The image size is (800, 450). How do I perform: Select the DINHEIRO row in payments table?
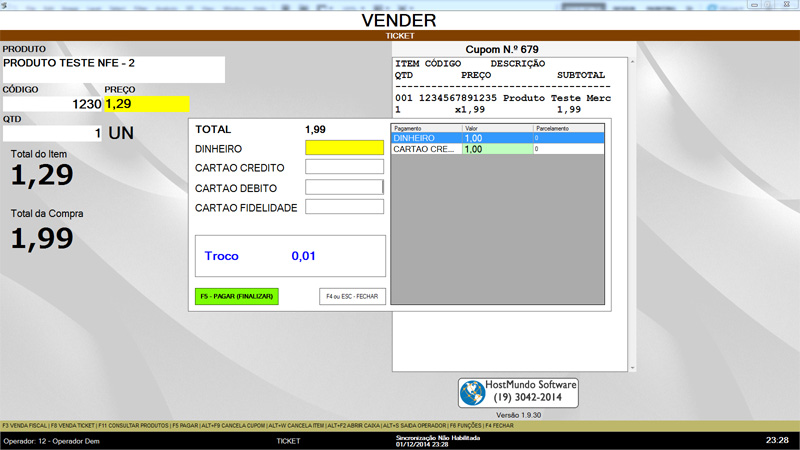pos(425,138)
